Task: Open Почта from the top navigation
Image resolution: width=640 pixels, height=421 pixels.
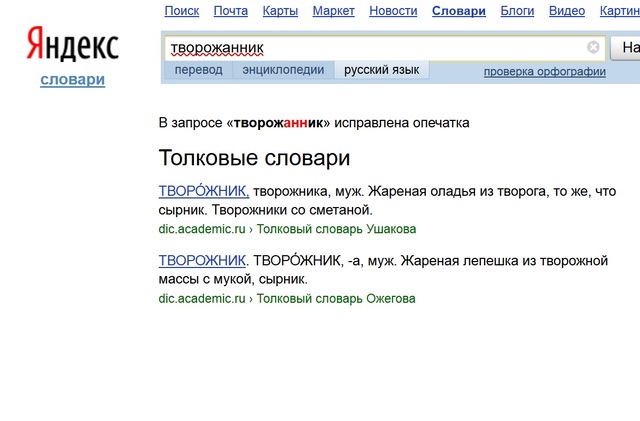Action: tap(231, 11)
